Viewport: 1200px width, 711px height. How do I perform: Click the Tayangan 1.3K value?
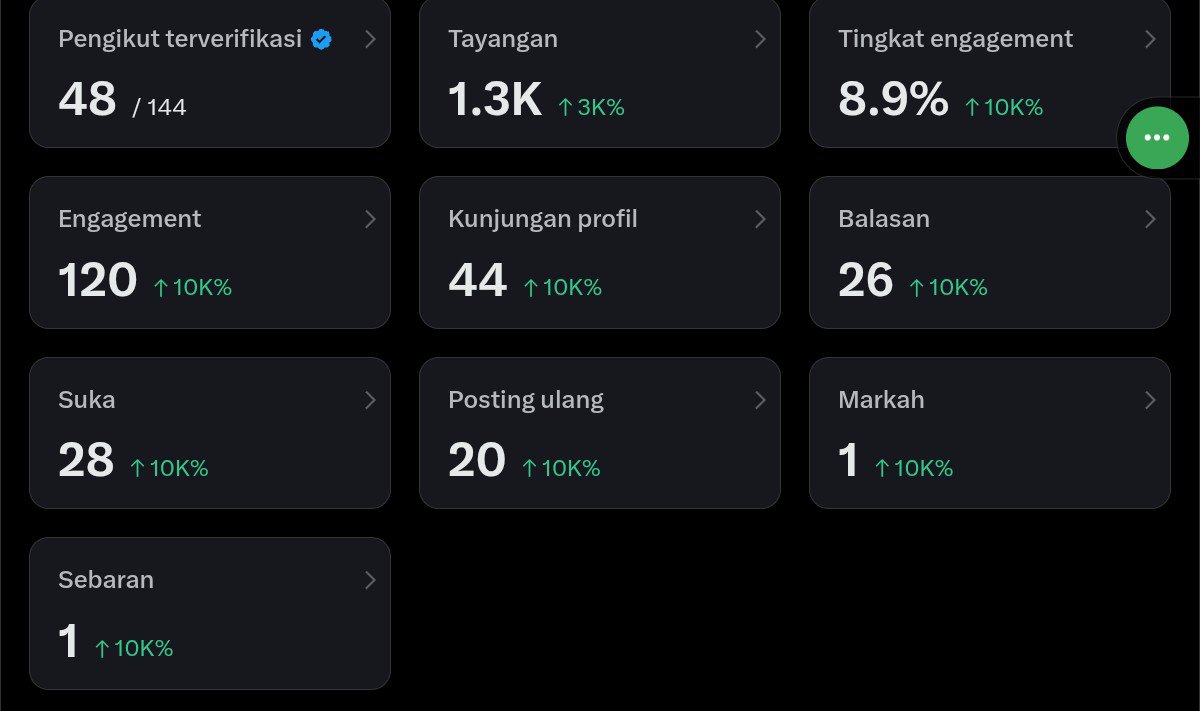pos(495,100)
